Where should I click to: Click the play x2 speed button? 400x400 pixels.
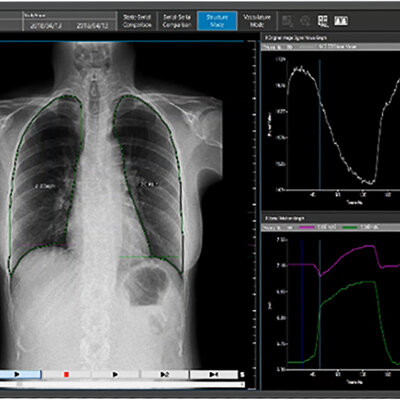click(x=165, y=375)
